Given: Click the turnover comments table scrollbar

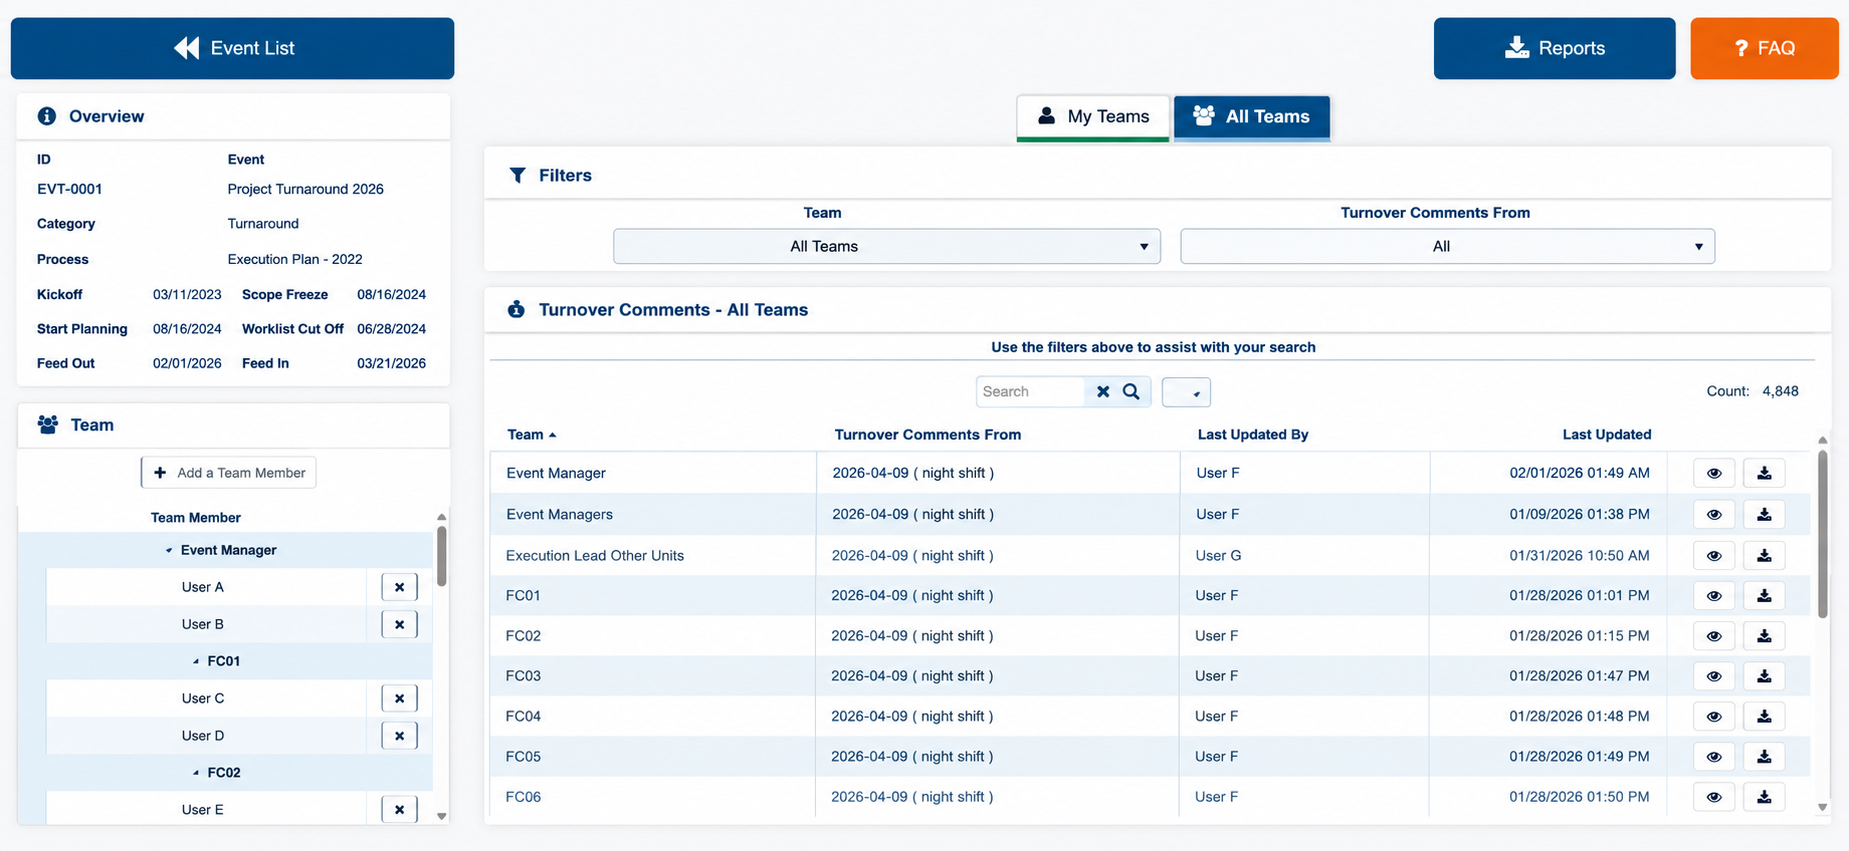Looking at the screenshot, I should tap(1822, 535).
